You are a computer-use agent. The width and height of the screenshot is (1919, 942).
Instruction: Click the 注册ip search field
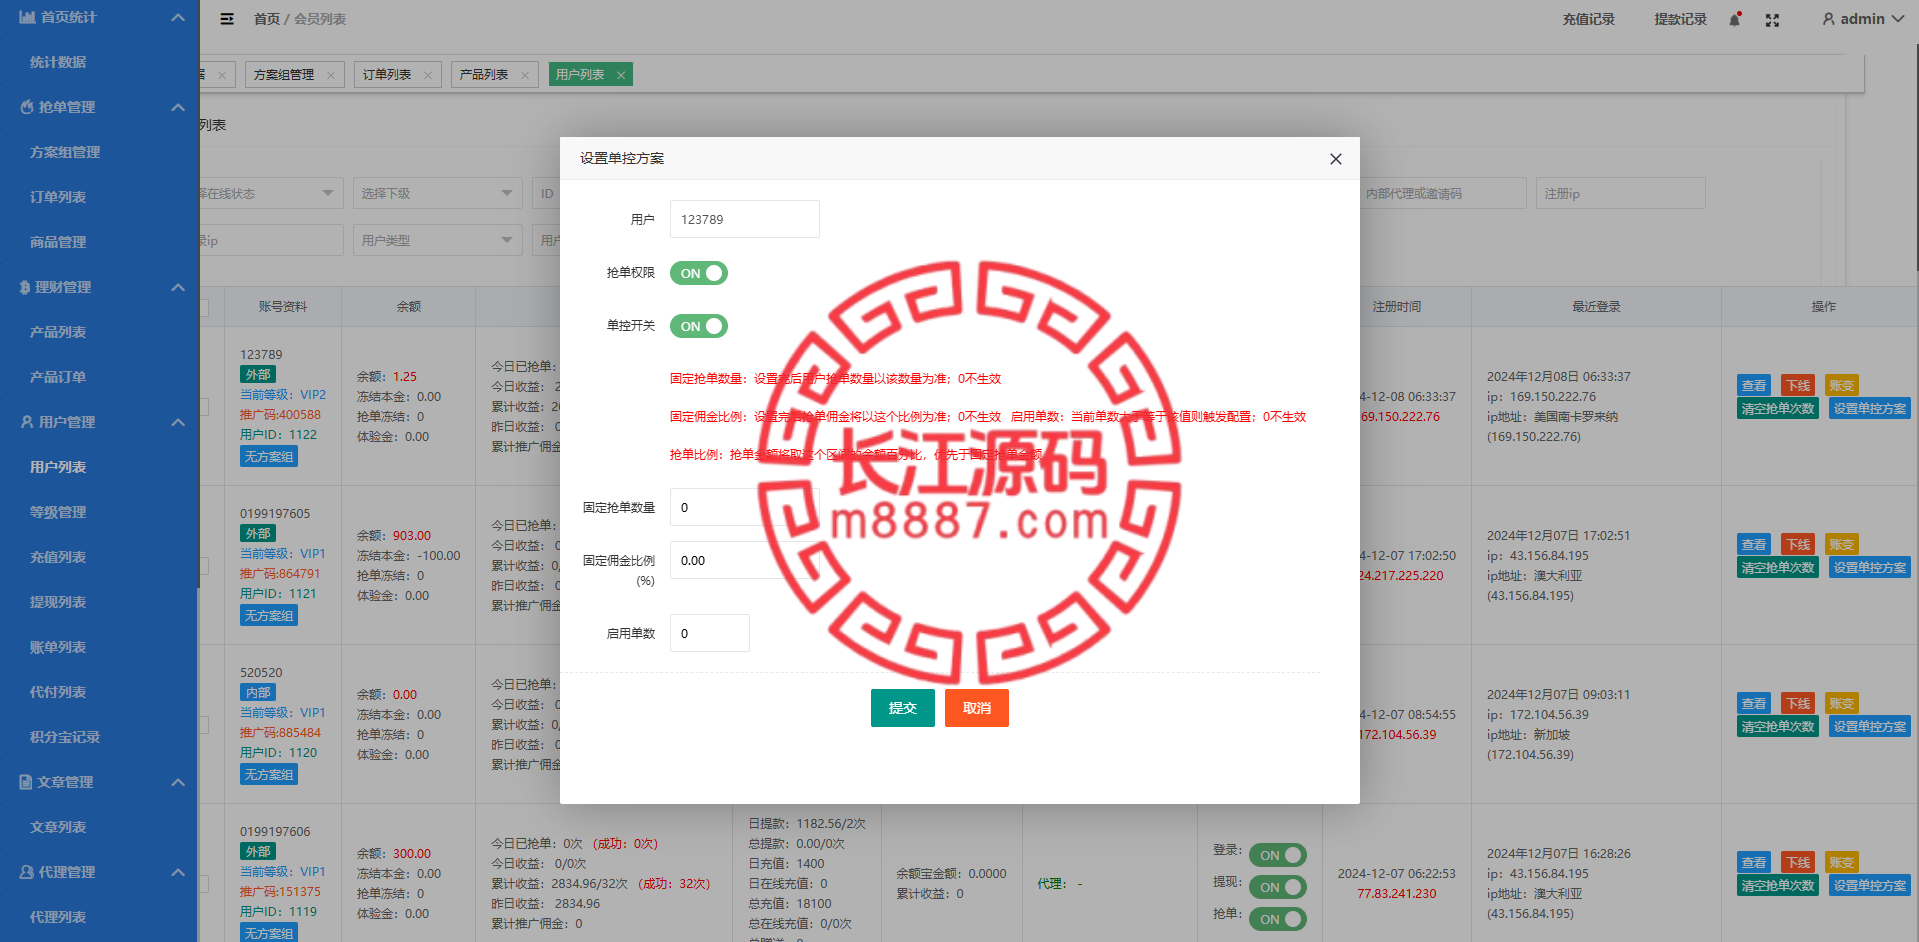click(x=1621, y=193)
